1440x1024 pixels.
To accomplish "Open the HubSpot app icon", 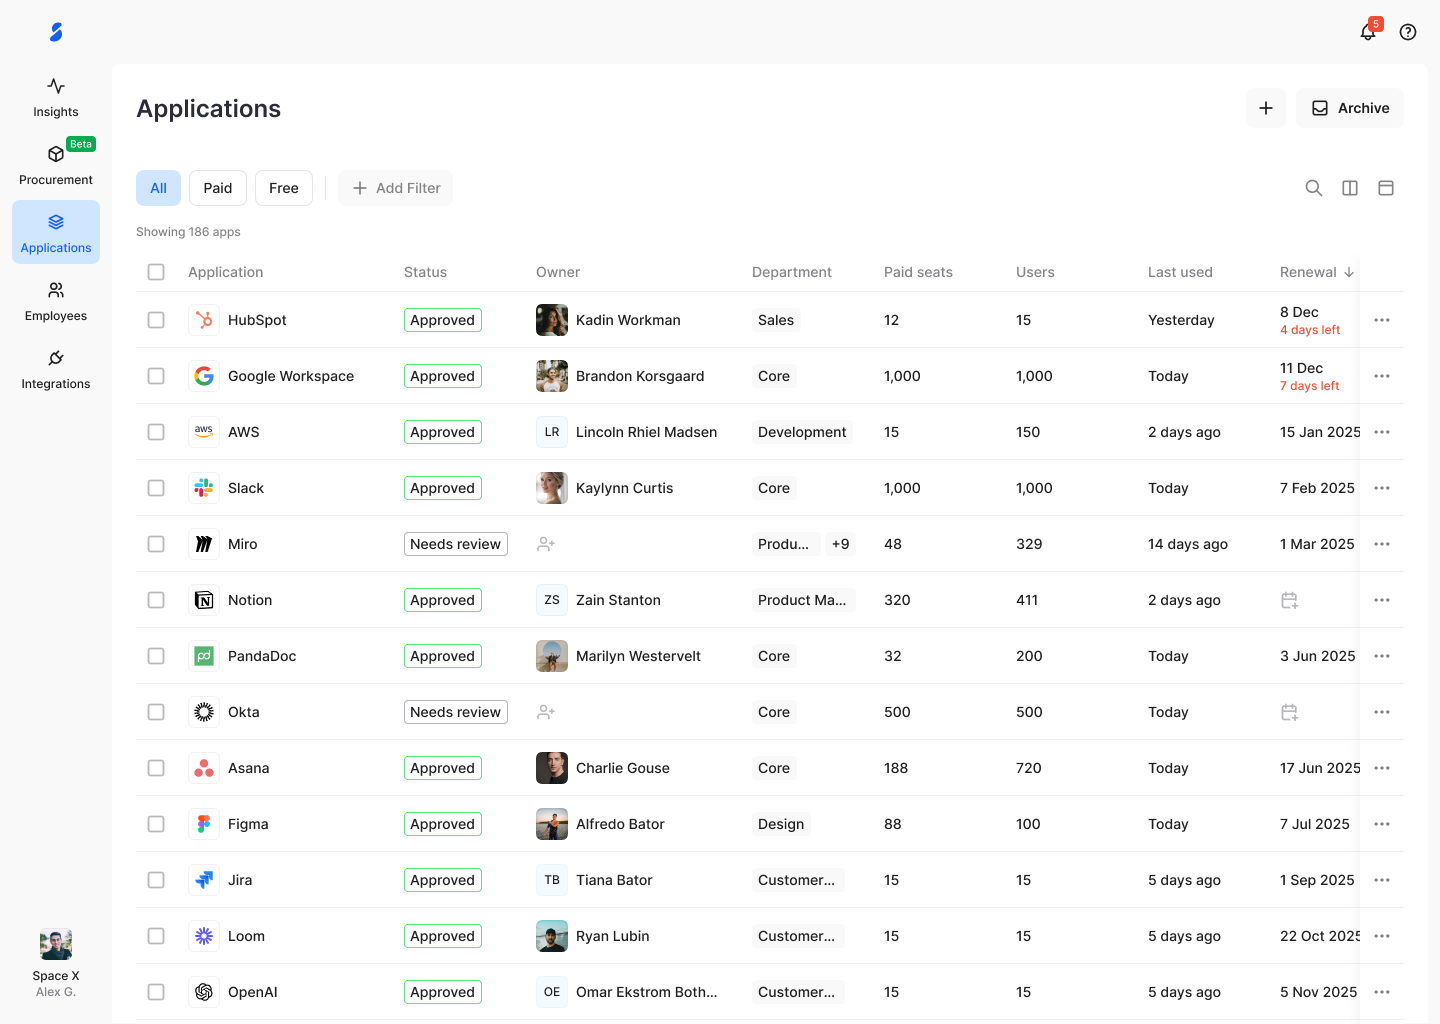I will (x=204, y=320).
